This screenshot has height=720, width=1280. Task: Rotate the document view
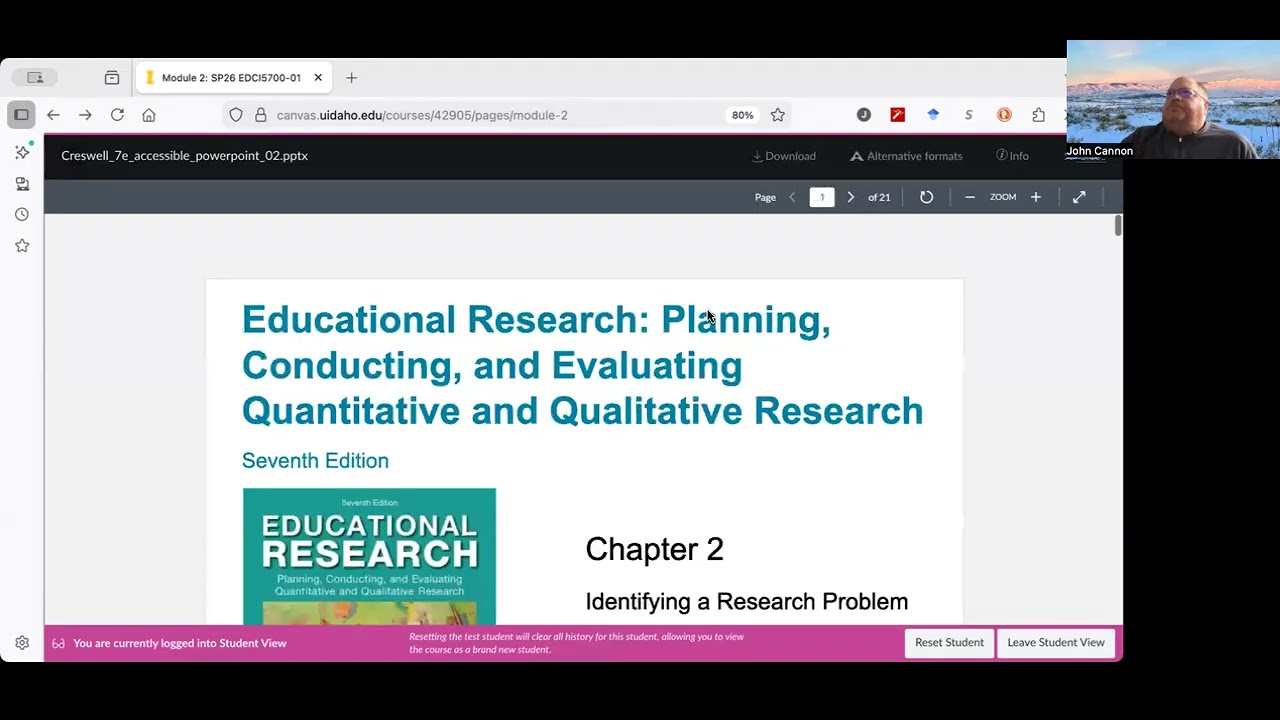pos(926,197)
